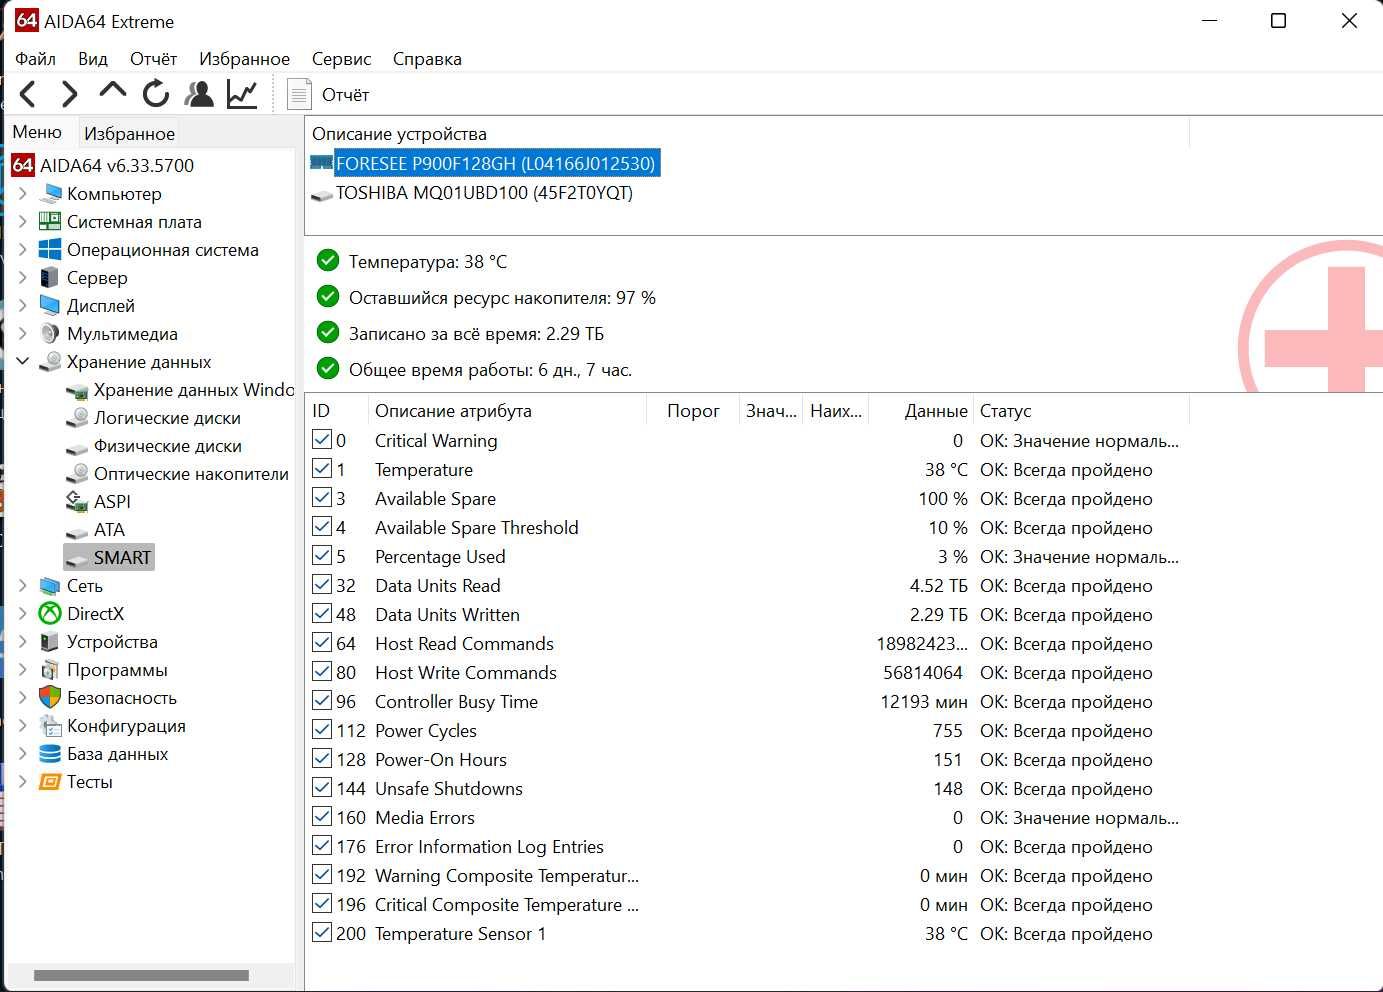Expand the Операционная система tree node
Image resolution: width=1383 pixels, height=992 pixels.
pos(23,249)
